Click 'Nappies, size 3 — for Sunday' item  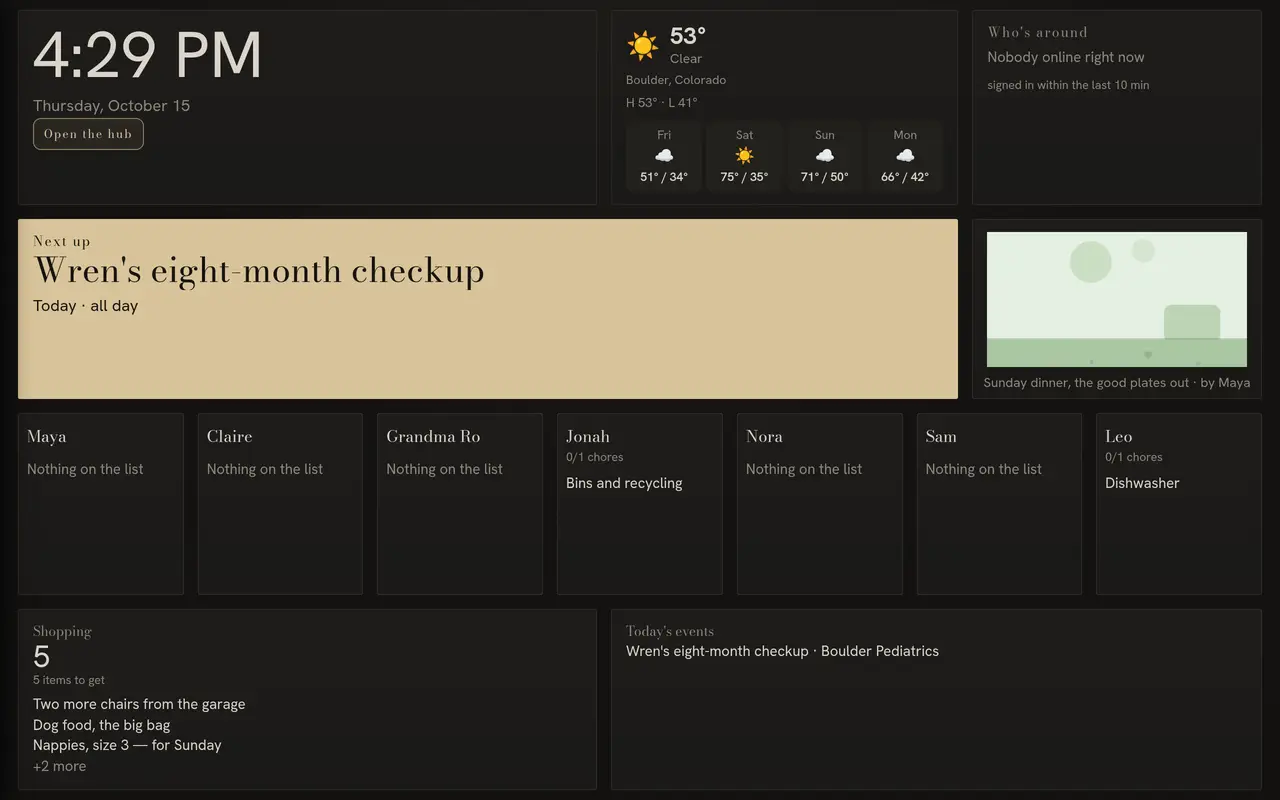point(127,745)
